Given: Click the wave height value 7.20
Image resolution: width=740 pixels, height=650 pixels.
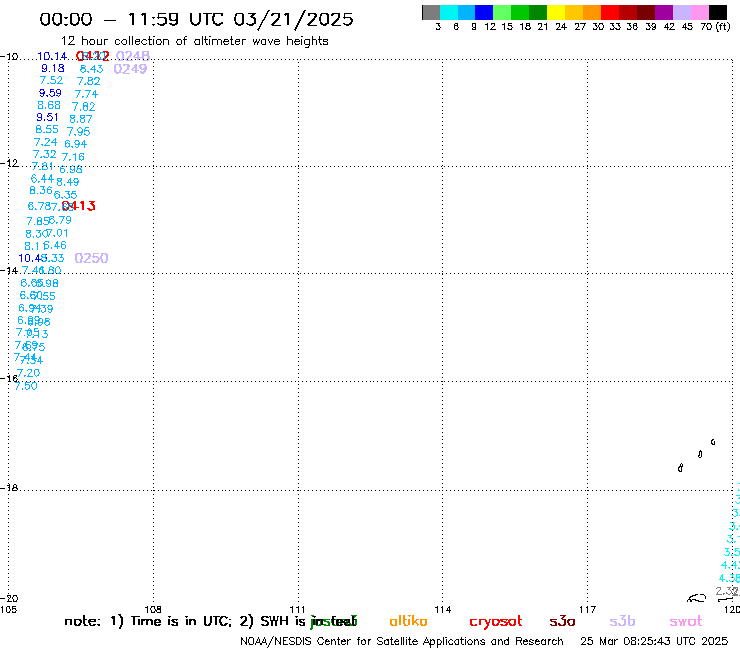Looking at the screenshot, I should click(x=28, y=373).
